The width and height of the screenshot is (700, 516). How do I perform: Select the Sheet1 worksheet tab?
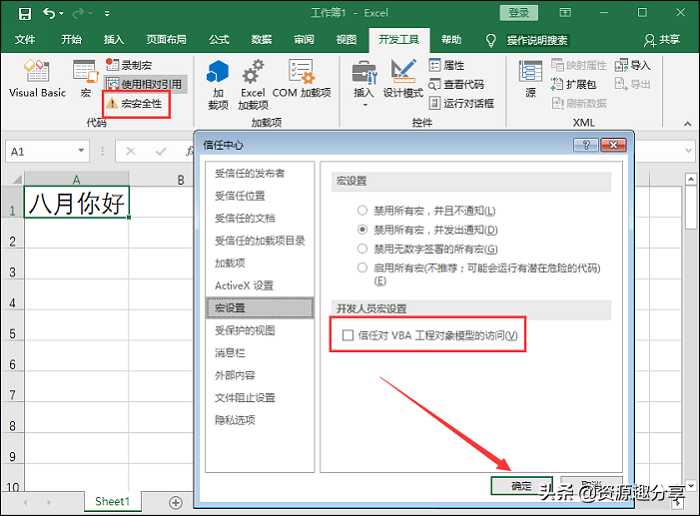pos(112,501)
